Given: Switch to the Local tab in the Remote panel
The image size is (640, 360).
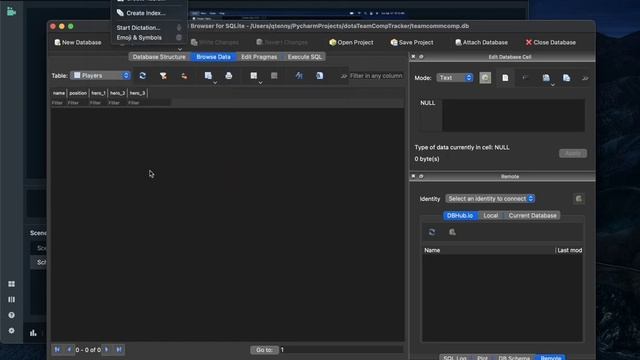Looking at the screenshot, I should point(491,216).
